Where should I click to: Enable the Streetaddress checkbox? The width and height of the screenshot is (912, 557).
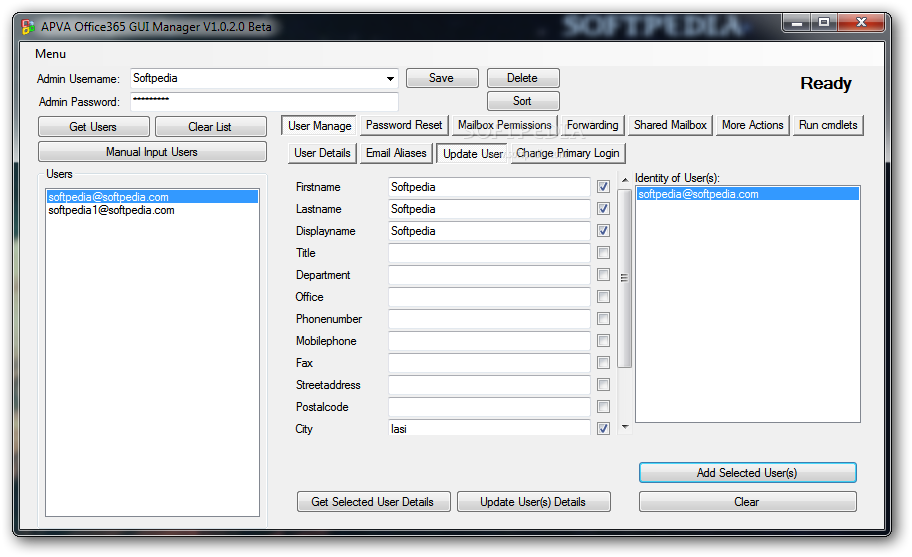point(603,385)
